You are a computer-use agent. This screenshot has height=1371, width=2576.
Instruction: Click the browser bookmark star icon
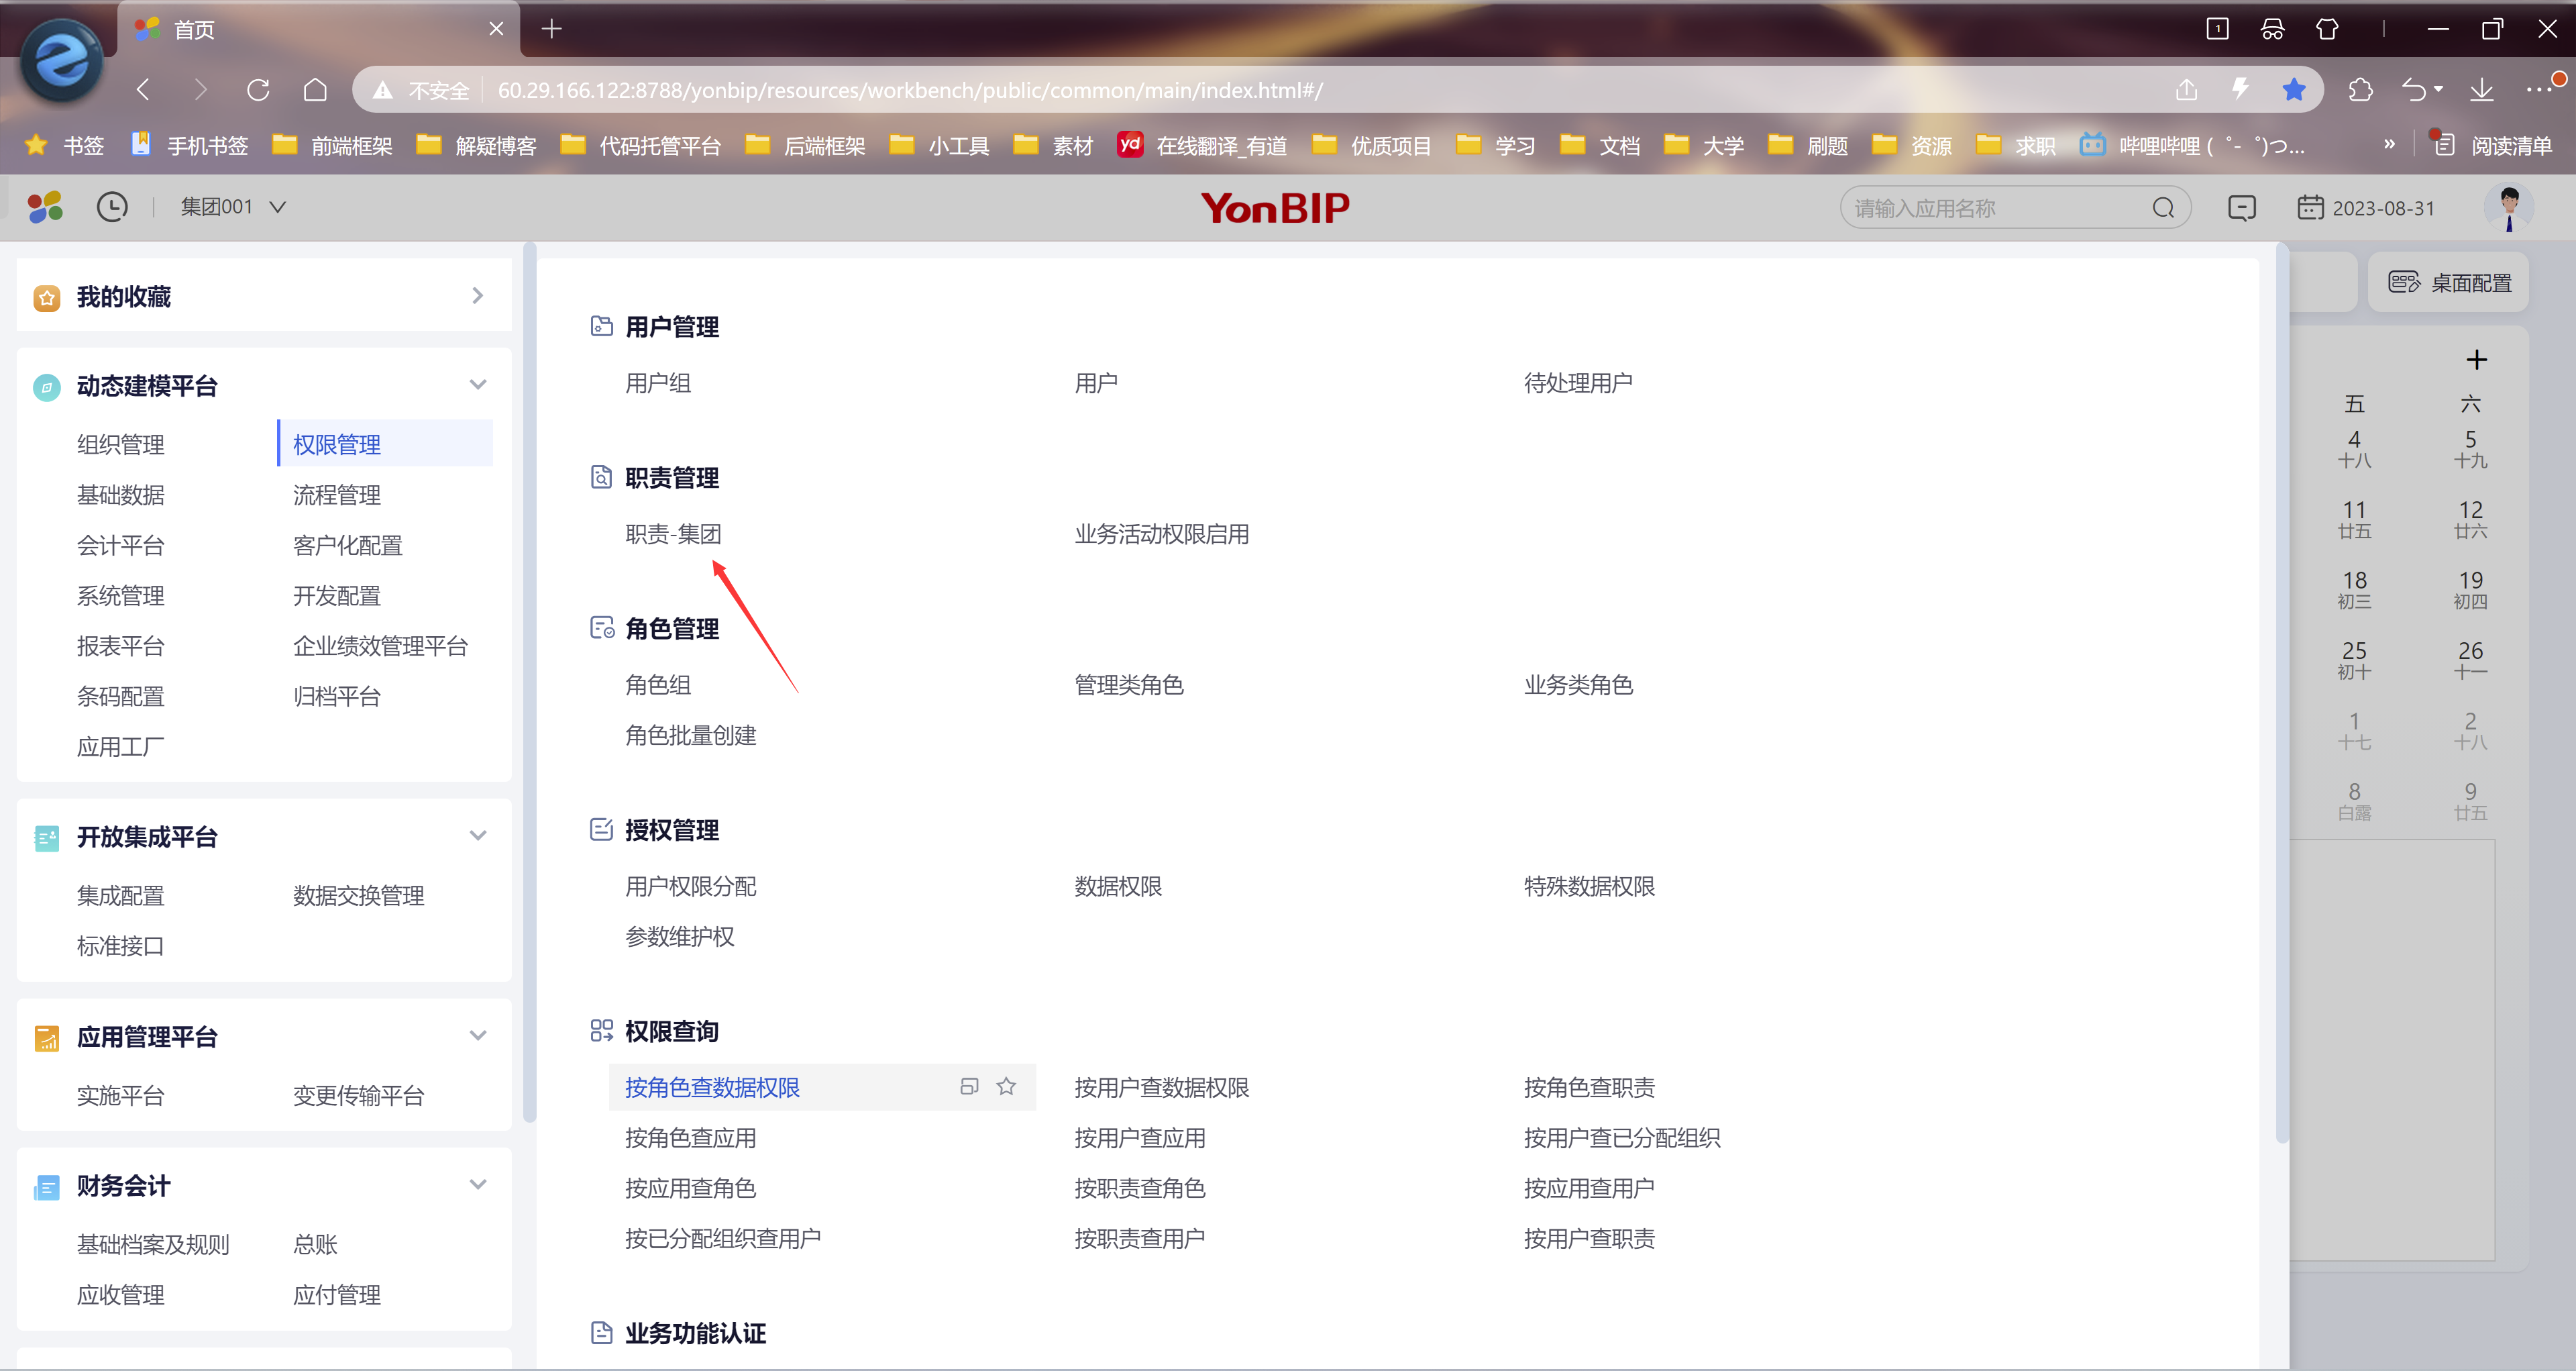point(2294,90)
